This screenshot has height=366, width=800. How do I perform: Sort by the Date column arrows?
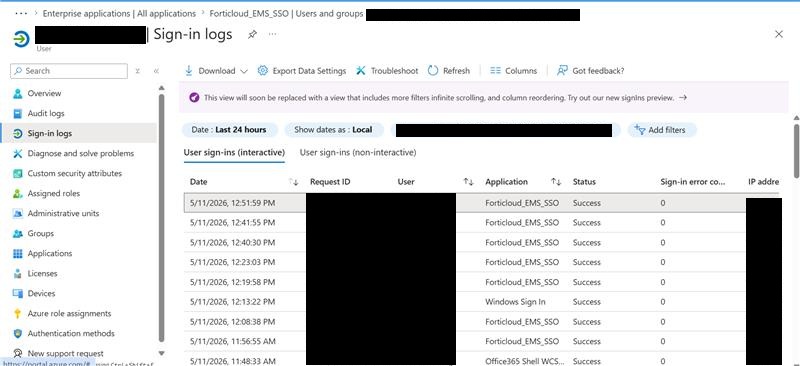(294, 182)
